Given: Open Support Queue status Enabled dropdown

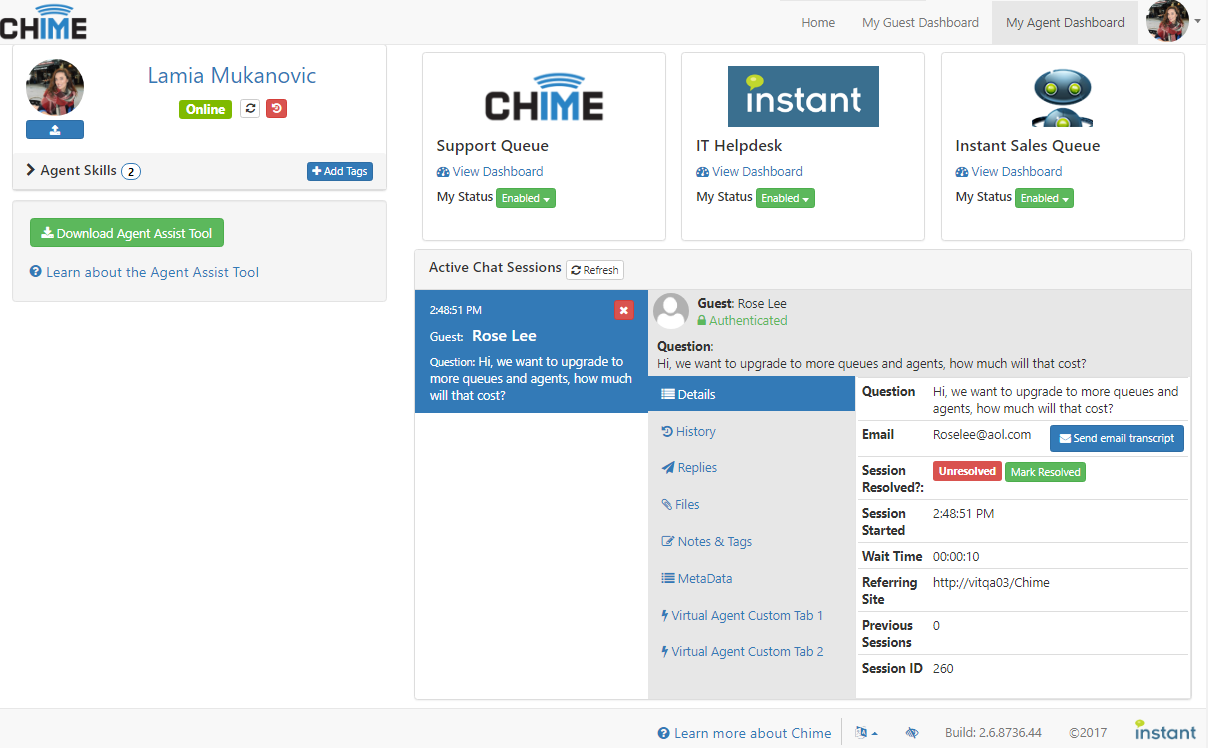Looking at the screenshot, I should click(526, 198).
